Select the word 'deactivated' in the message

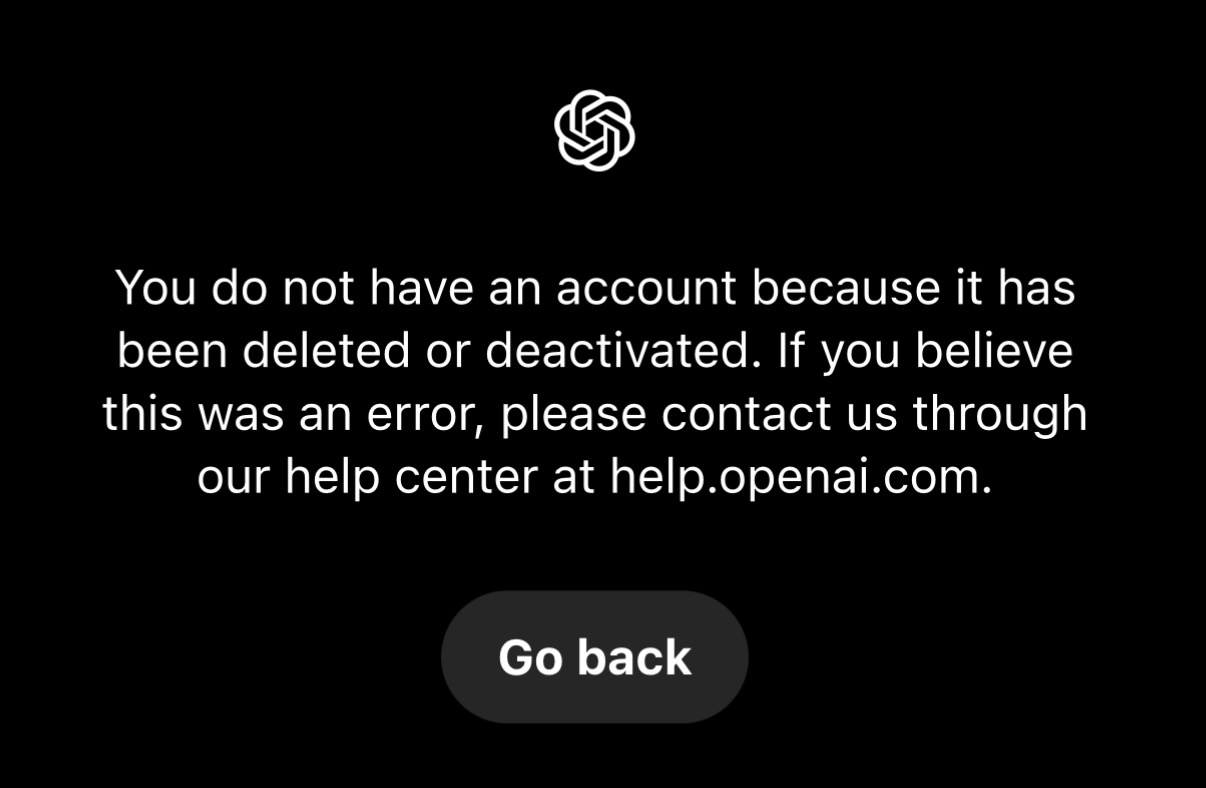click(621, 351)
